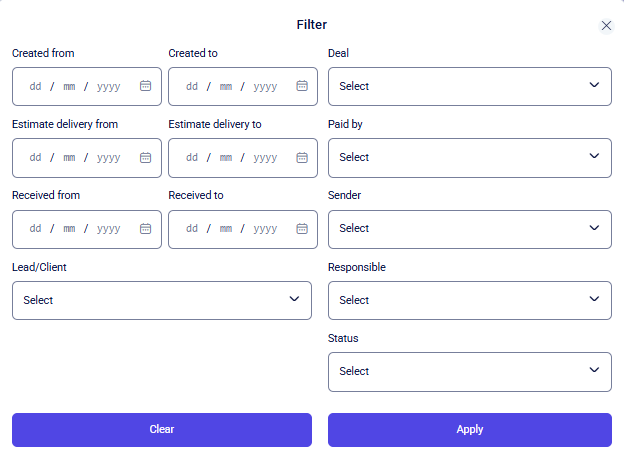This screenshot has width=624, height=457.
Task: Expand the Status dropdown
Action: coord(469,371)
